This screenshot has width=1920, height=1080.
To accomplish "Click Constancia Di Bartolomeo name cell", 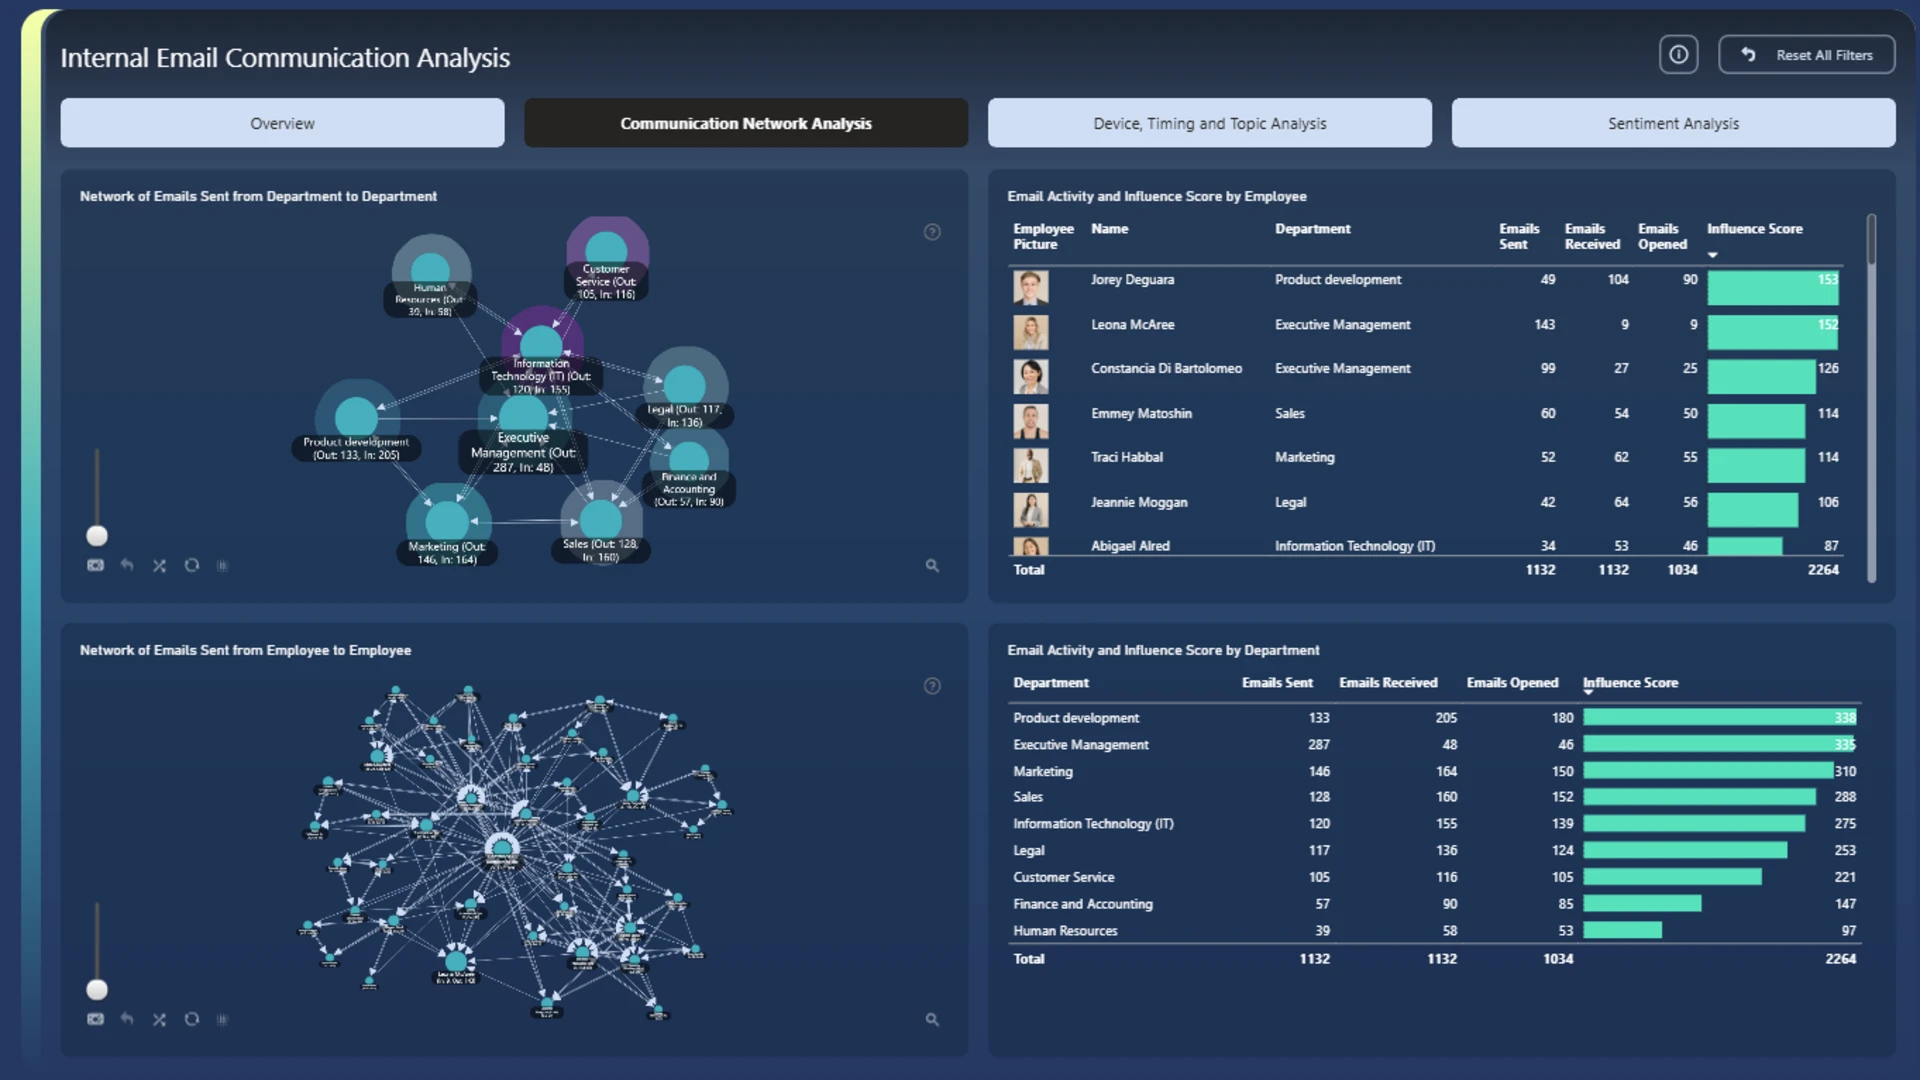I will [1166, 368].
